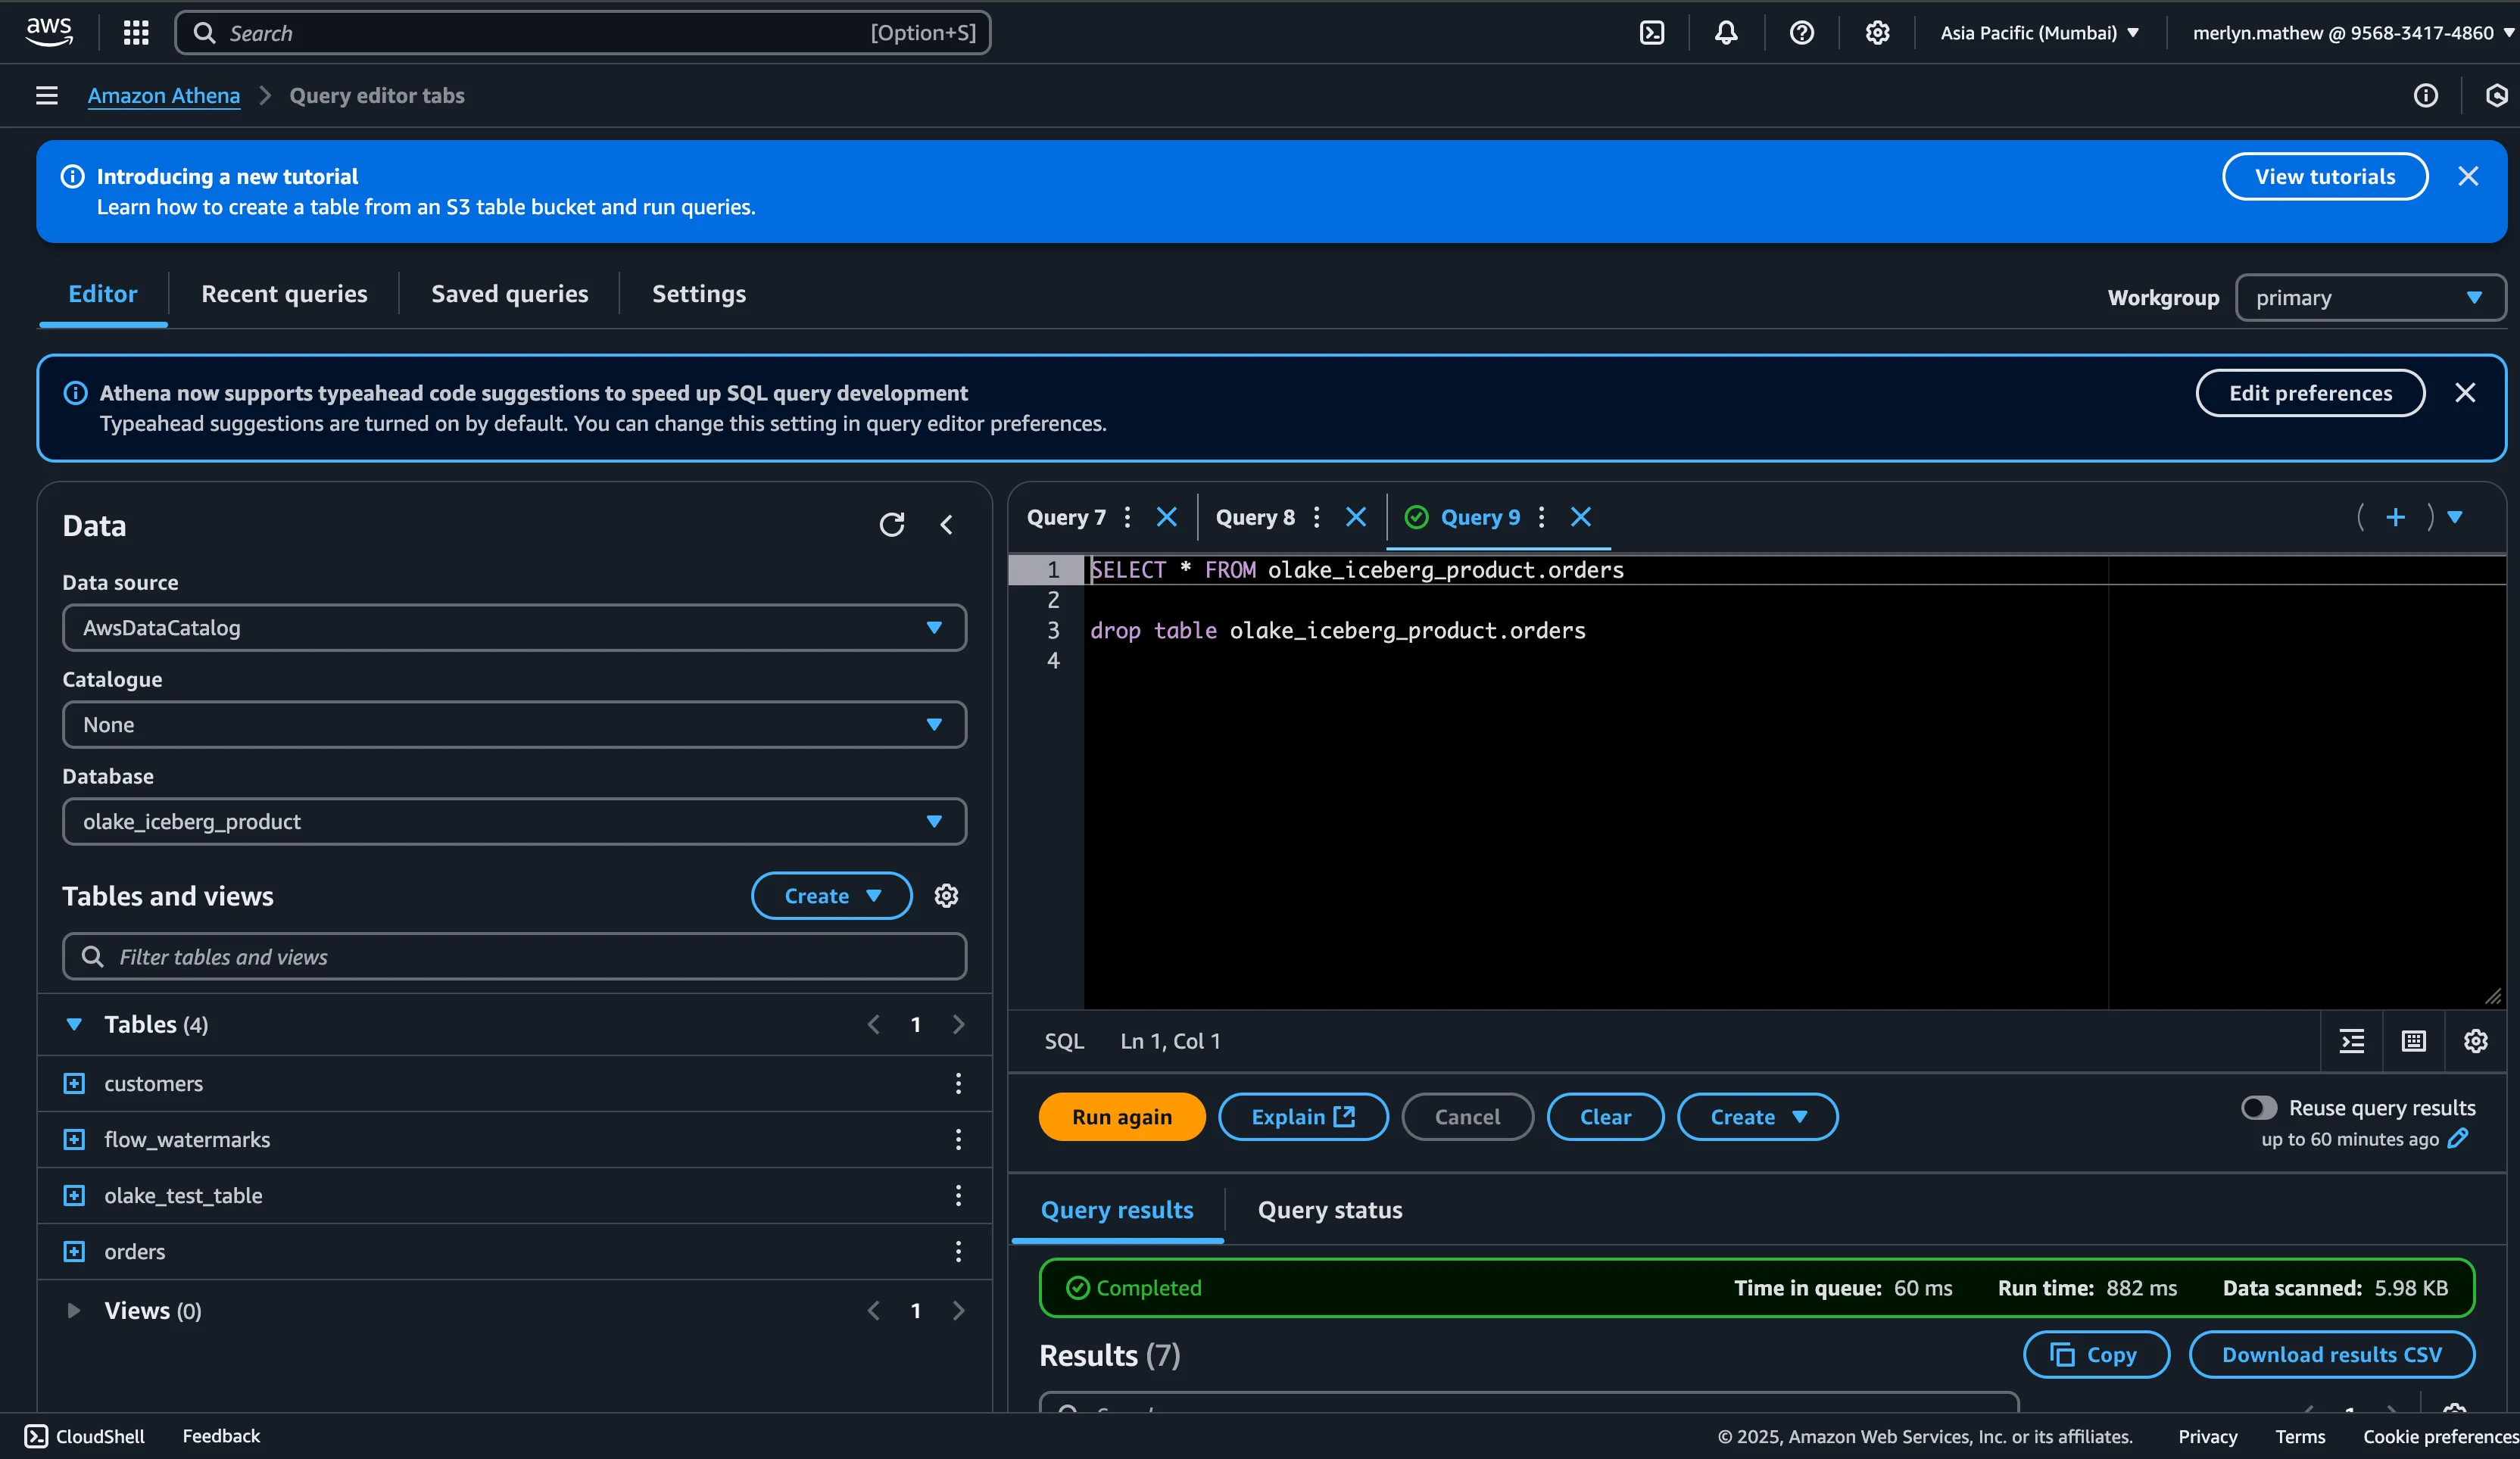Click the format query indent icon
The image size is (2520, 1459).
pyautogui.click(x=2352, y=1041)
